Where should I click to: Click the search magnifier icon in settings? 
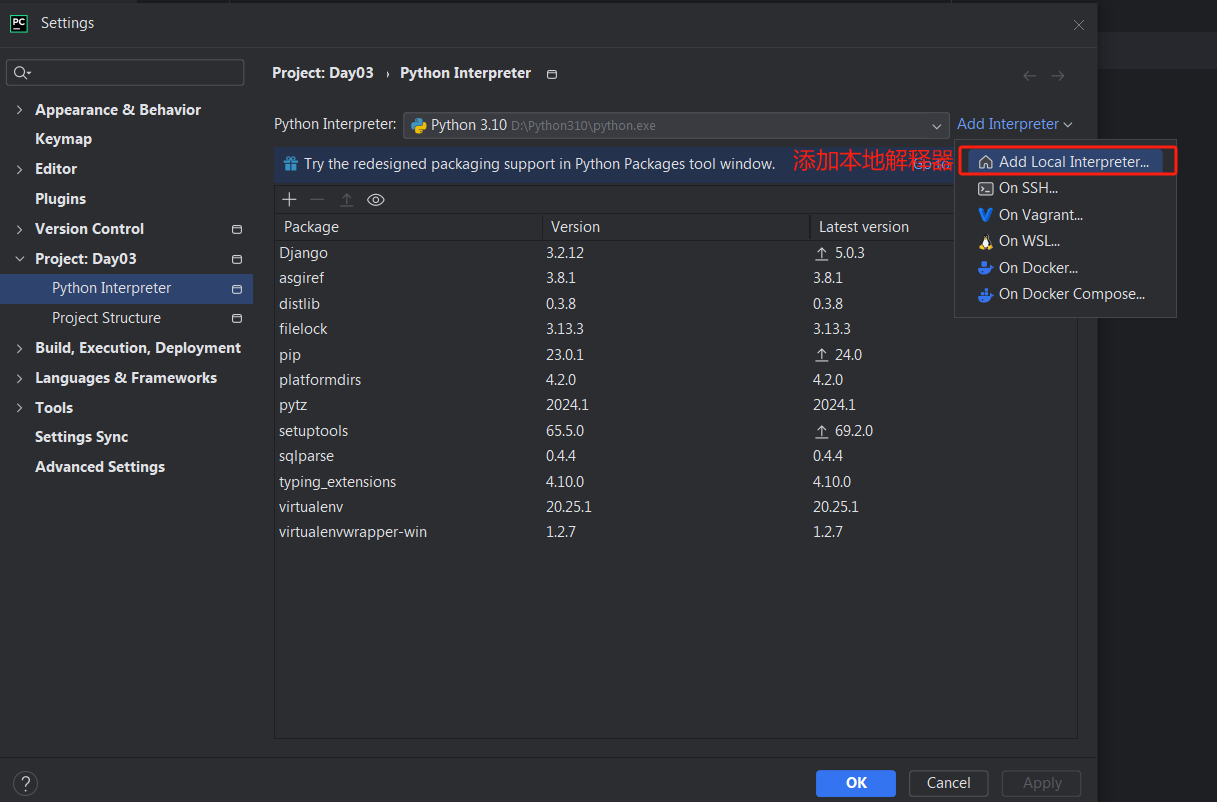(21, 73)
